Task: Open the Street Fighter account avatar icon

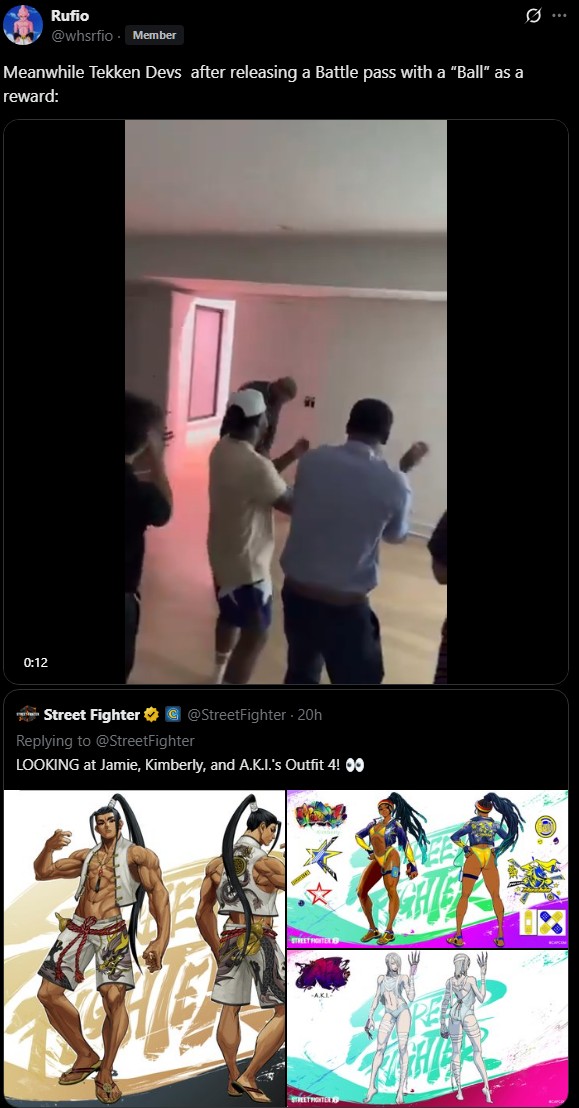Action: (28, 714)
